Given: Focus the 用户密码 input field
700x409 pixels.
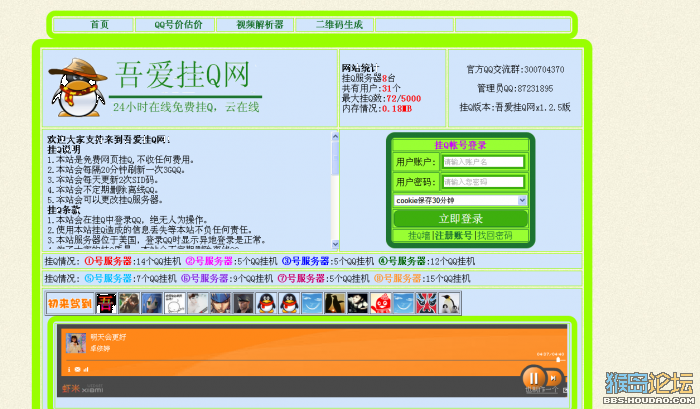Looking at the screenshot, I should pos(483,182).
